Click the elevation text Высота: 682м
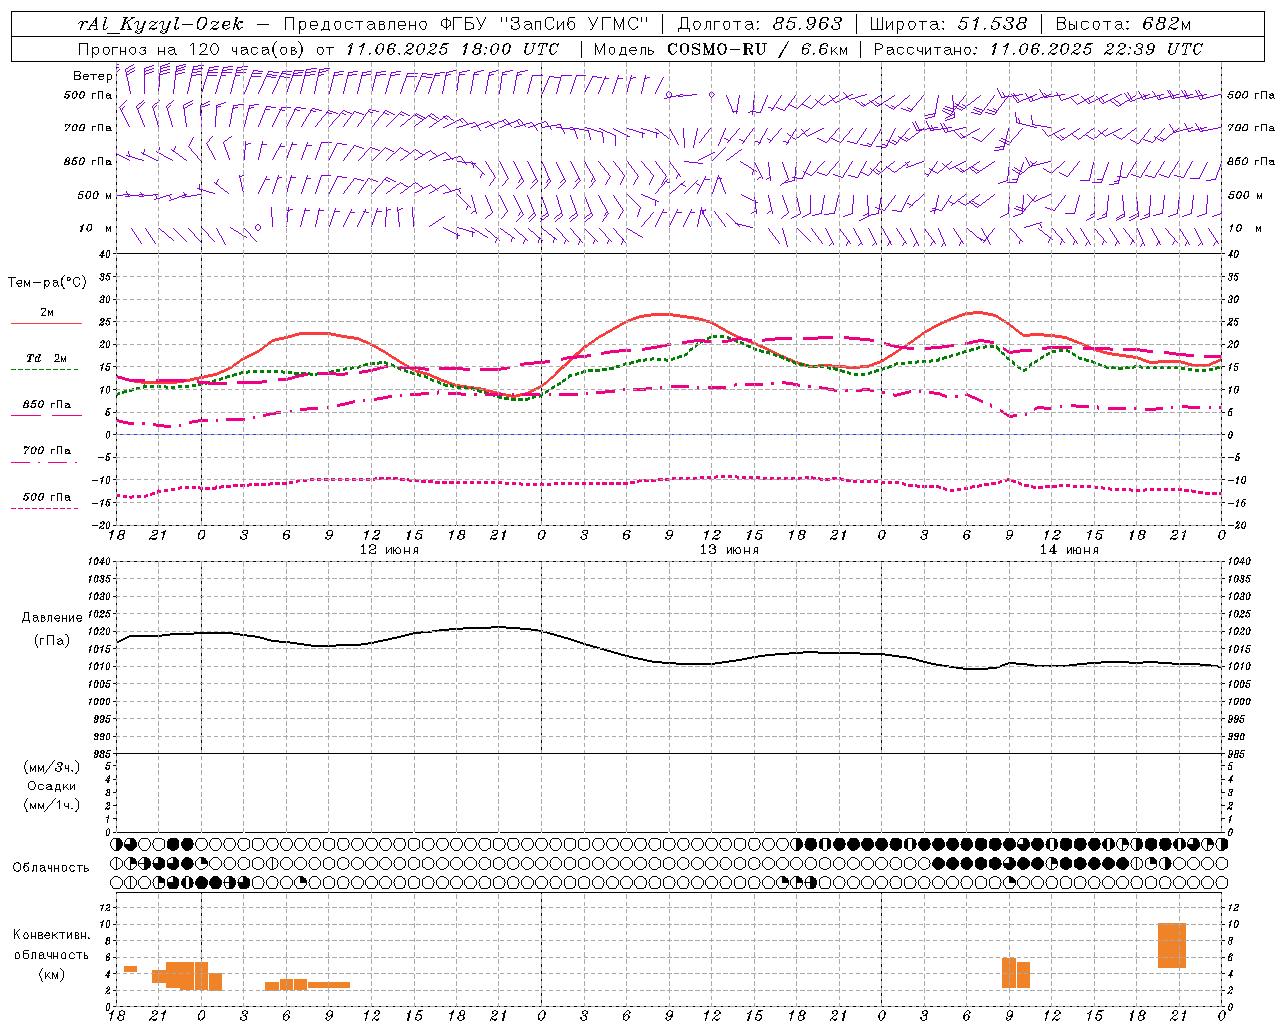This screenshot has height=1024, width=1280. [x=1123, y=24]
